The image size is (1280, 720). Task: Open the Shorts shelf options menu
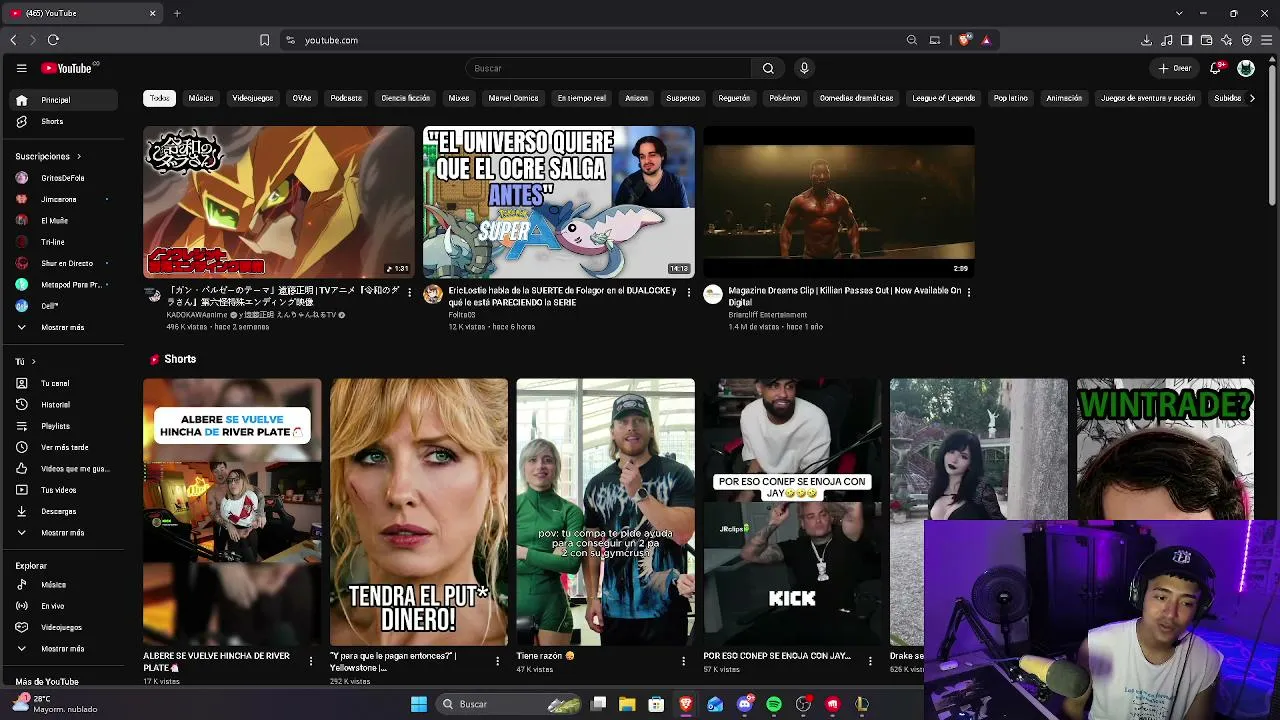coord(1244,360)
